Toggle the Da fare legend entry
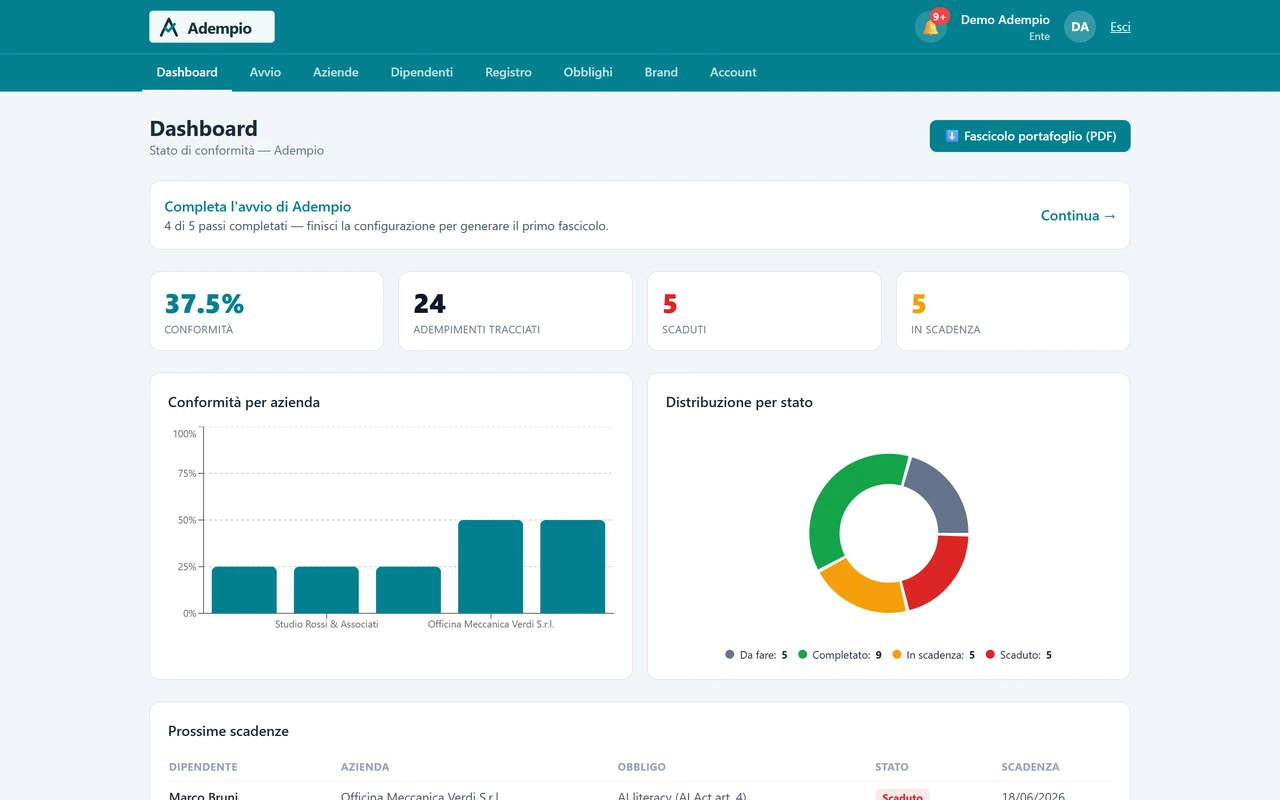The height and width of the screenshot is (800, 1280). 756,655
